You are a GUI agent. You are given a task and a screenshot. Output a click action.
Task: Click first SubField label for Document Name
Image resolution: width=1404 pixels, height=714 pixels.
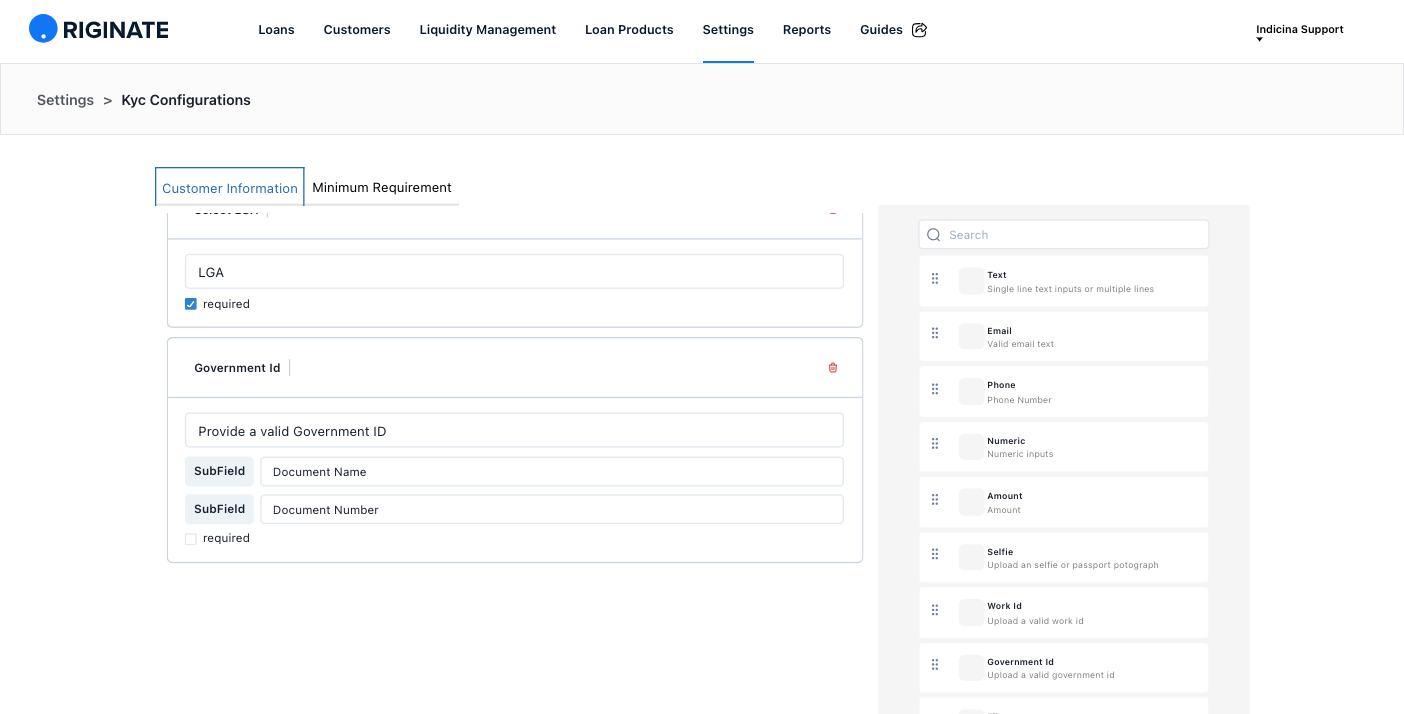pyautogui.click(x=220, y=471)
